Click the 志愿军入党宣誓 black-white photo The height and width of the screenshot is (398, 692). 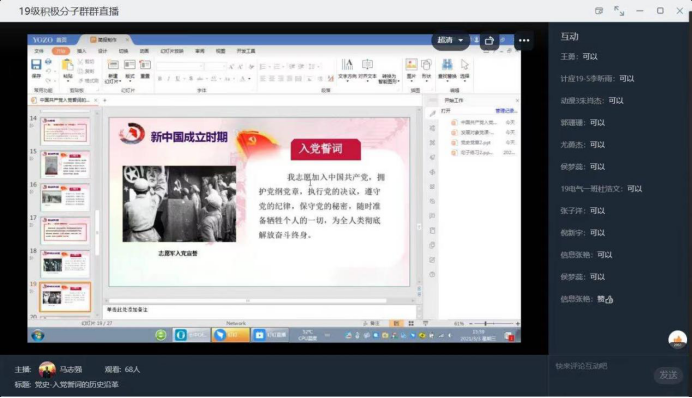point(179,204)
